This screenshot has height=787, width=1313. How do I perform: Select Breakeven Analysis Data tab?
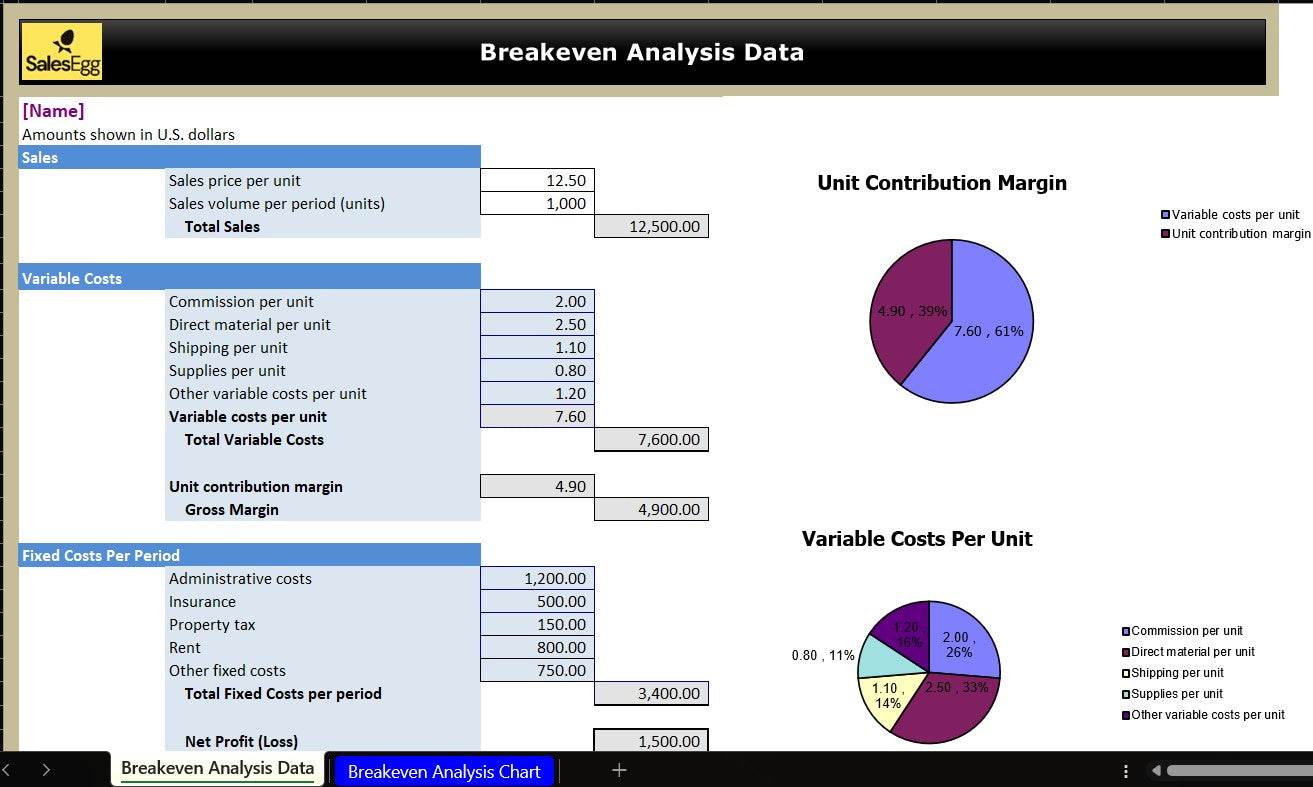(217, 769)
